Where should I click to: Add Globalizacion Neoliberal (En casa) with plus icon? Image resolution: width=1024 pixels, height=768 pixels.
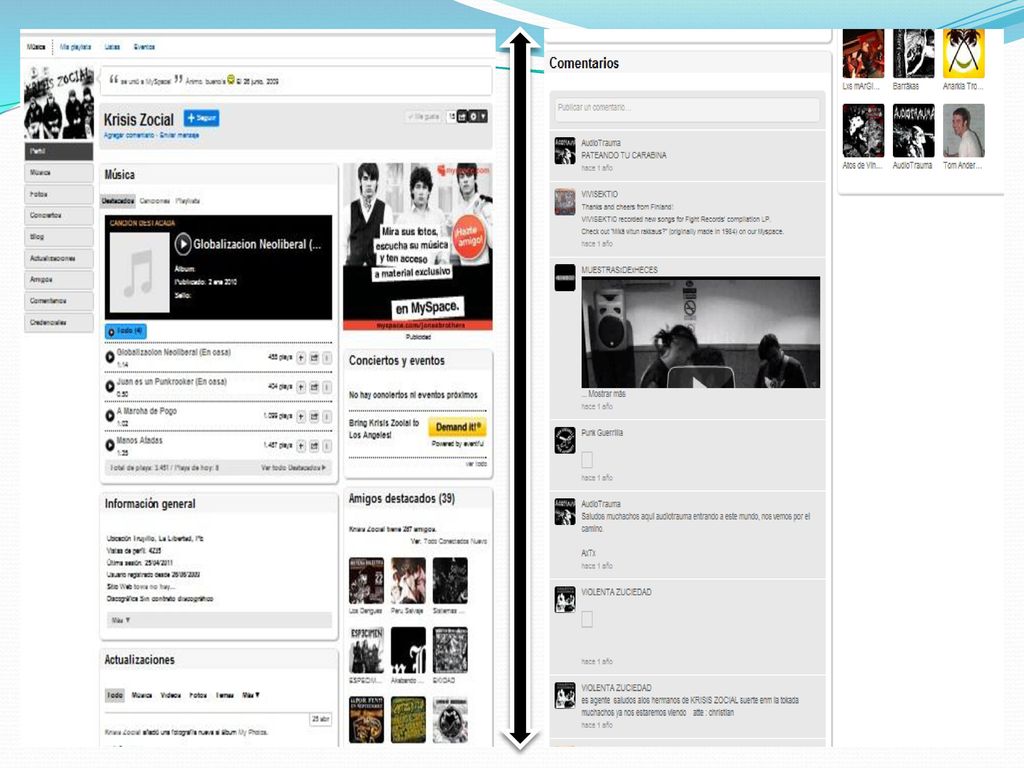point(301,358)
